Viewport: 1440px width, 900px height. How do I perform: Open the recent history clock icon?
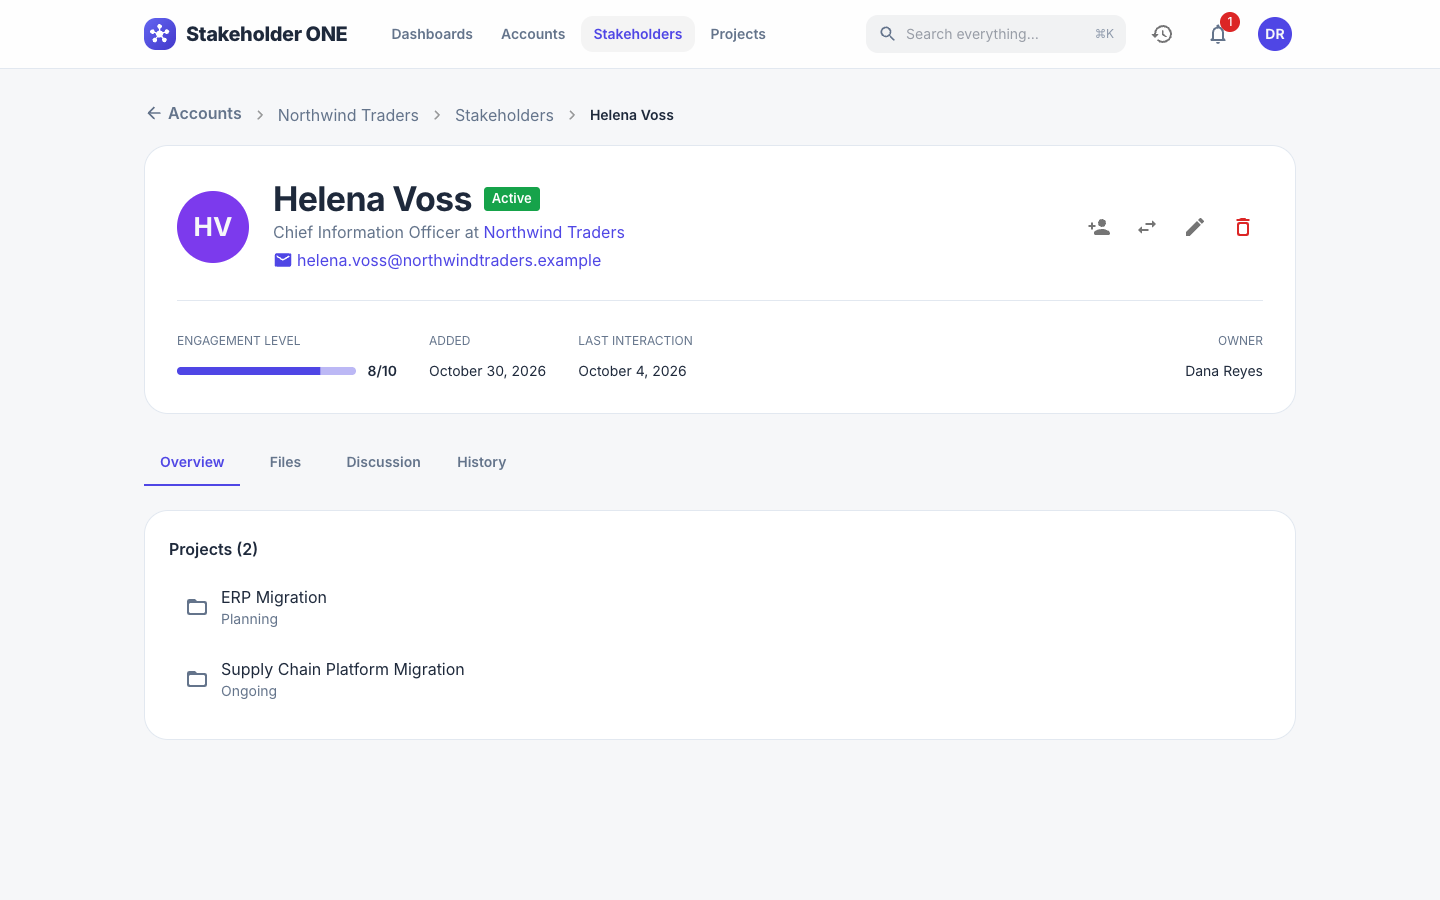coord(1162,34)
